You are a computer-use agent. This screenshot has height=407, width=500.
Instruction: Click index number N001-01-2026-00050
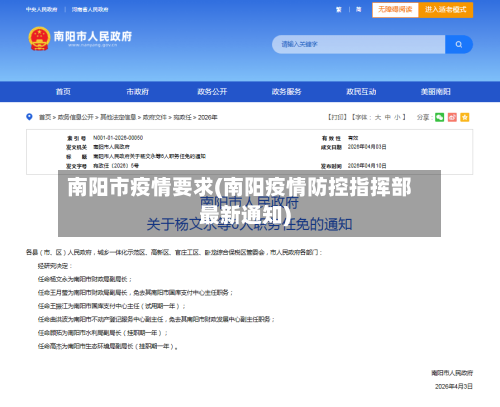pos(118,138)
